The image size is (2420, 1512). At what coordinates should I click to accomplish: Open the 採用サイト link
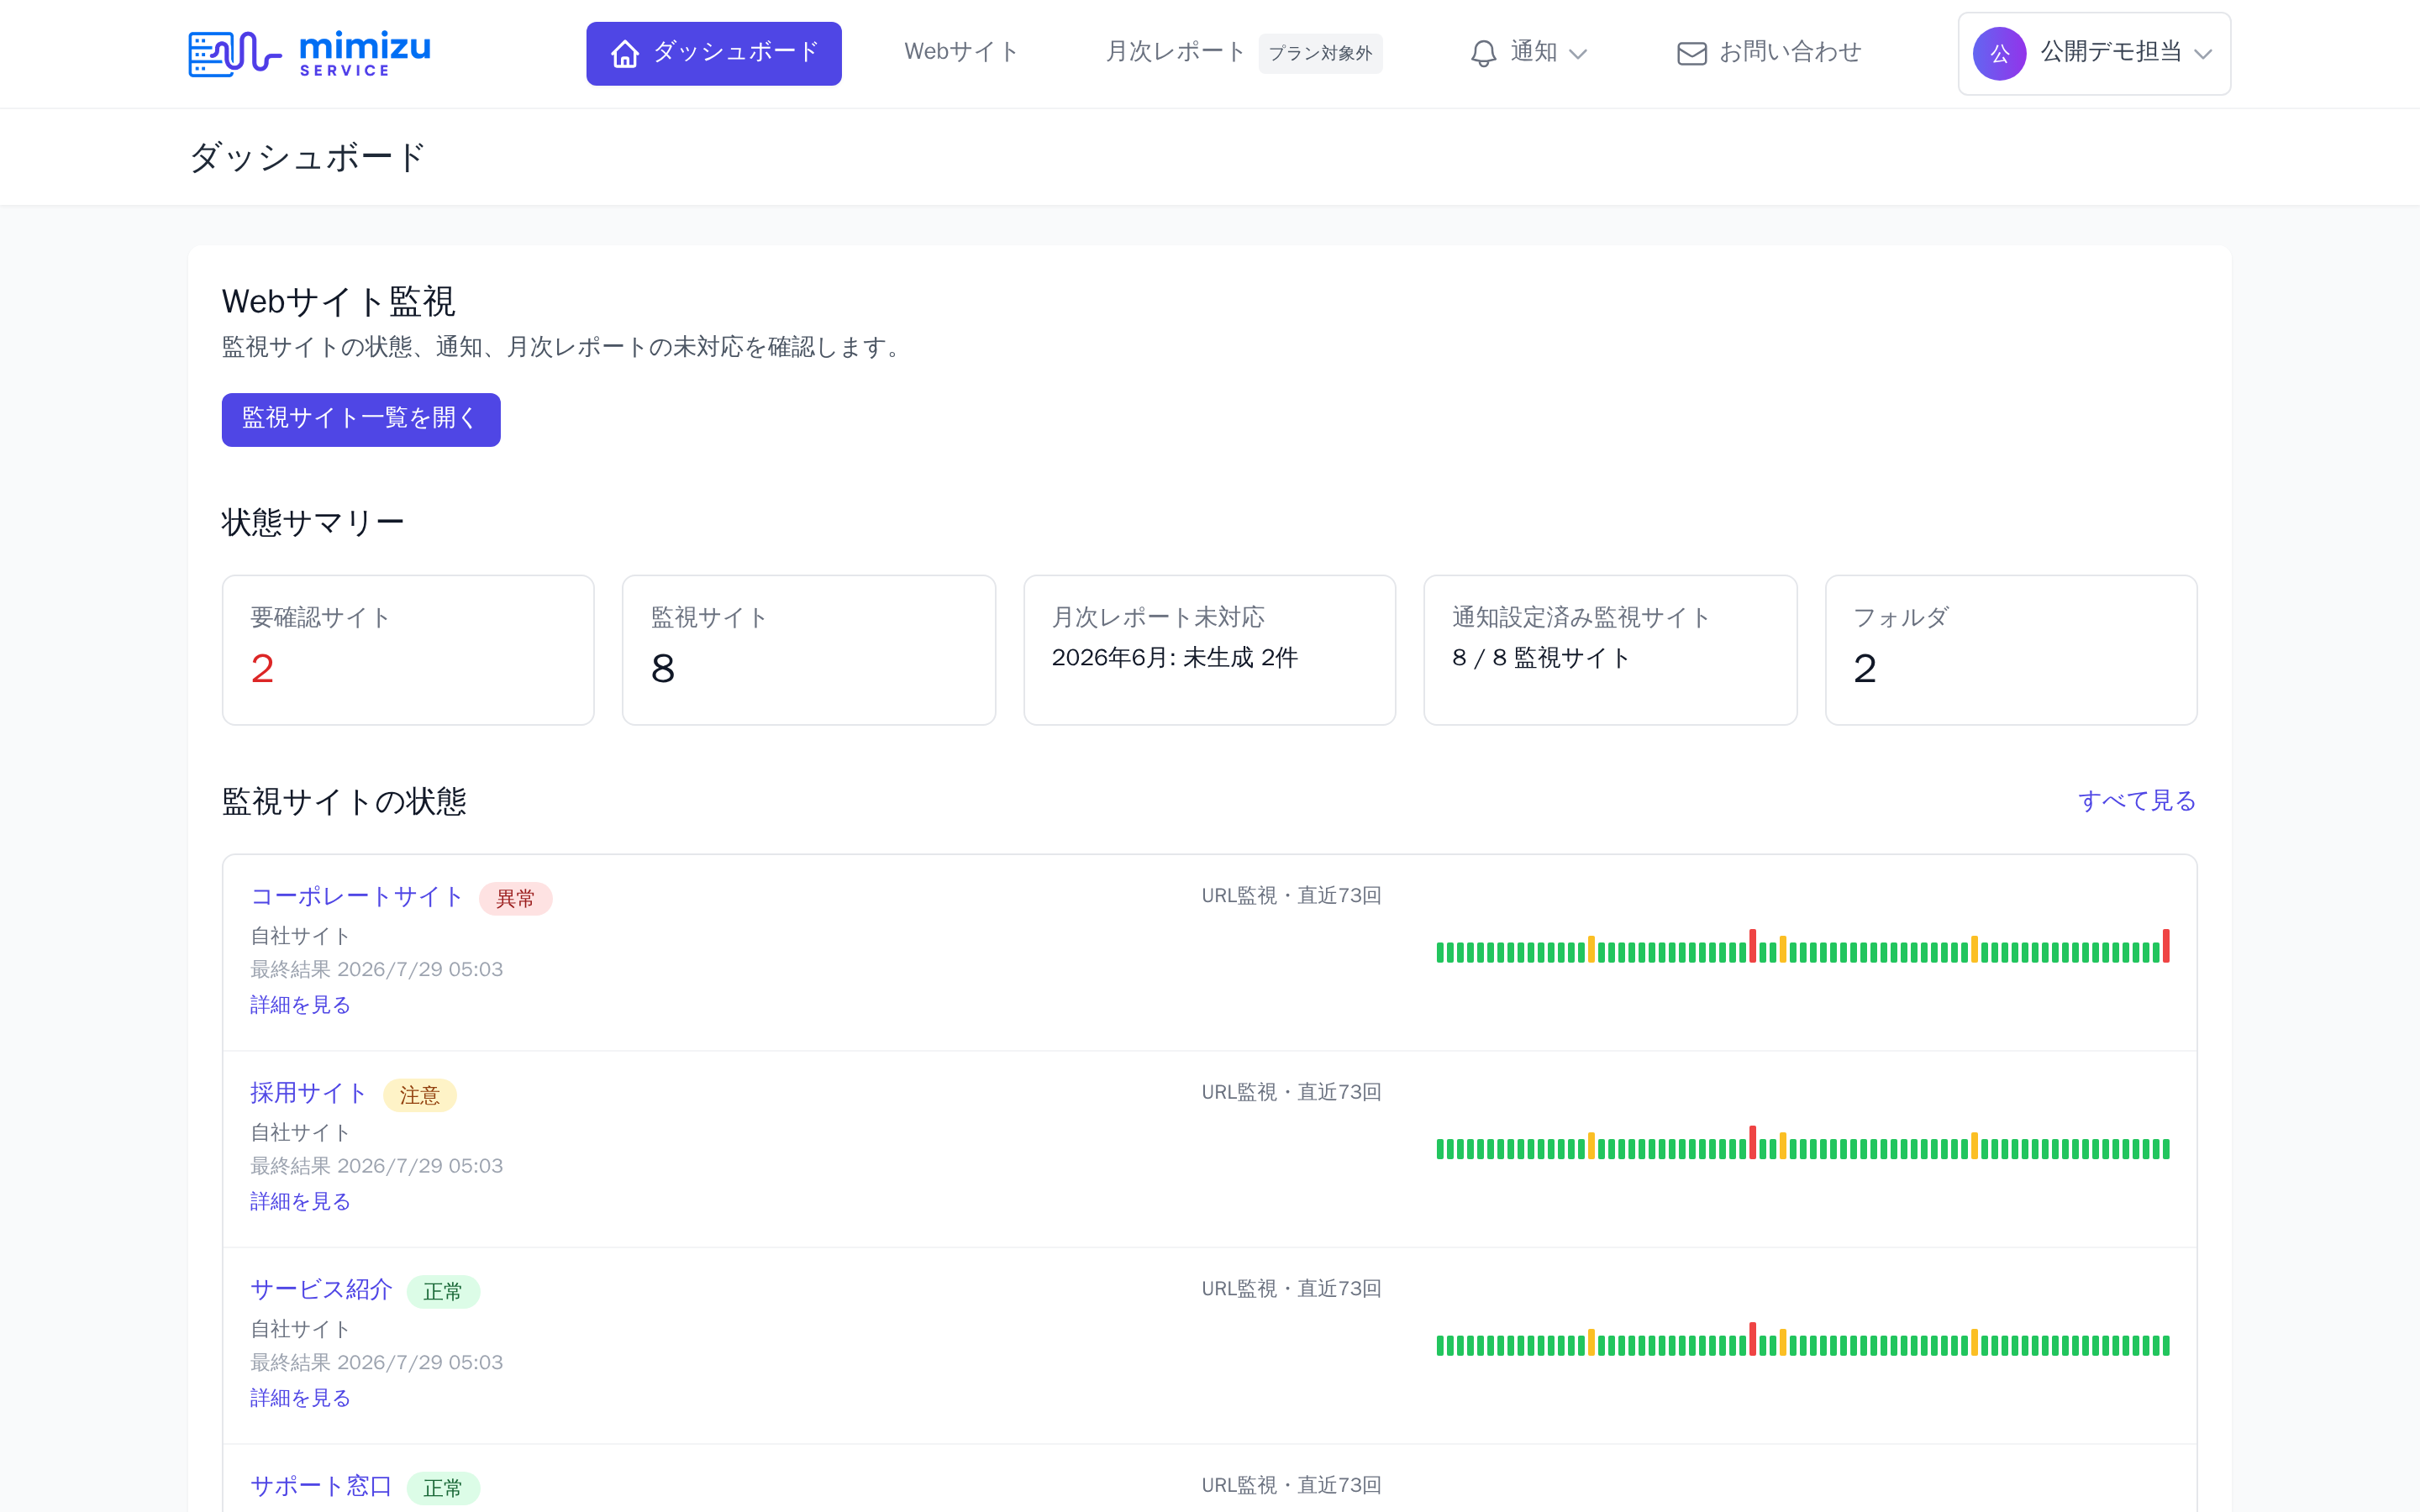[x=308, y=1093]
